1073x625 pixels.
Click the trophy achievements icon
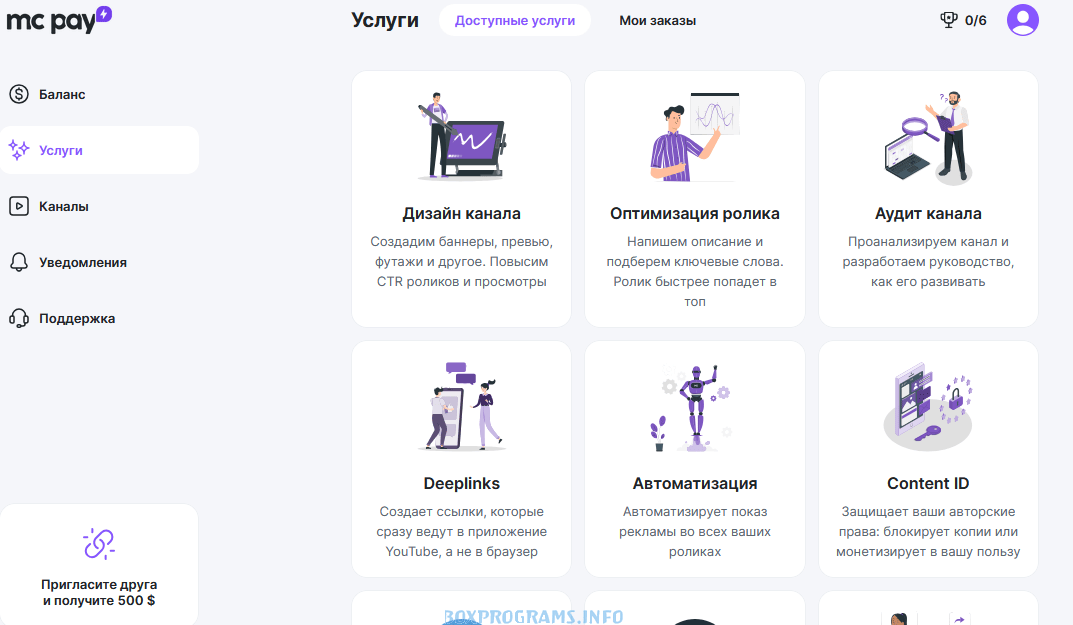948,20
